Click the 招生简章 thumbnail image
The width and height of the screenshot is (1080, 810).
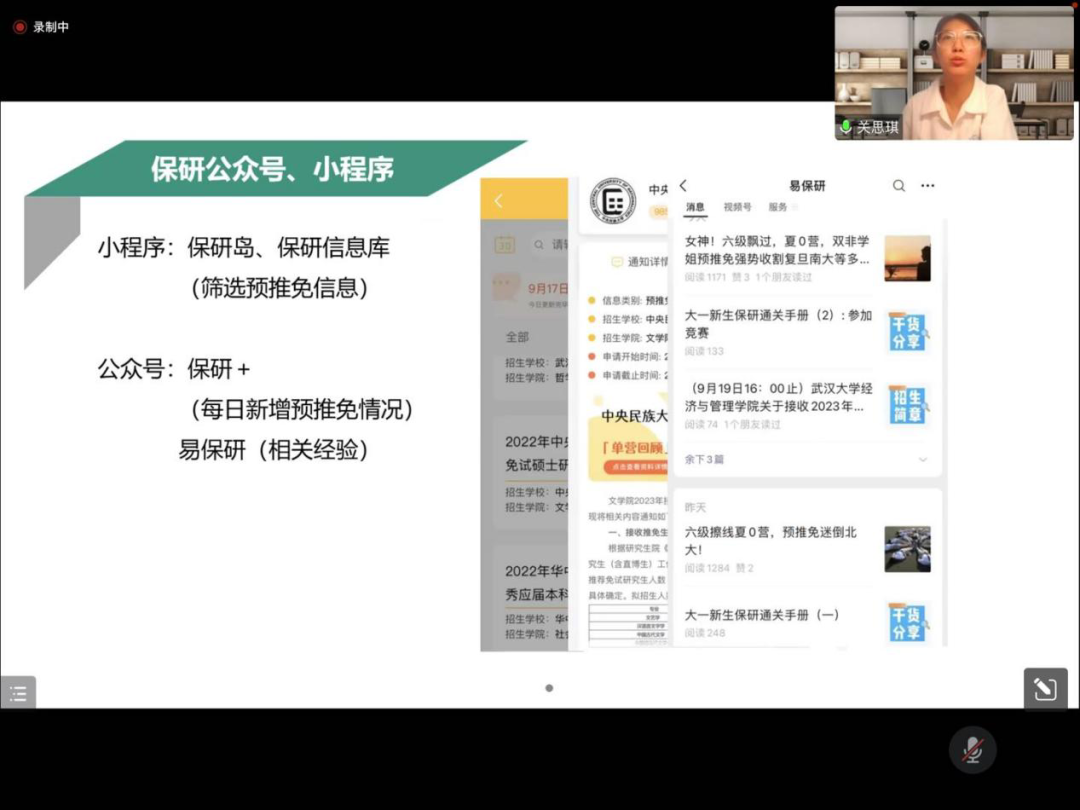click(907, 405)
